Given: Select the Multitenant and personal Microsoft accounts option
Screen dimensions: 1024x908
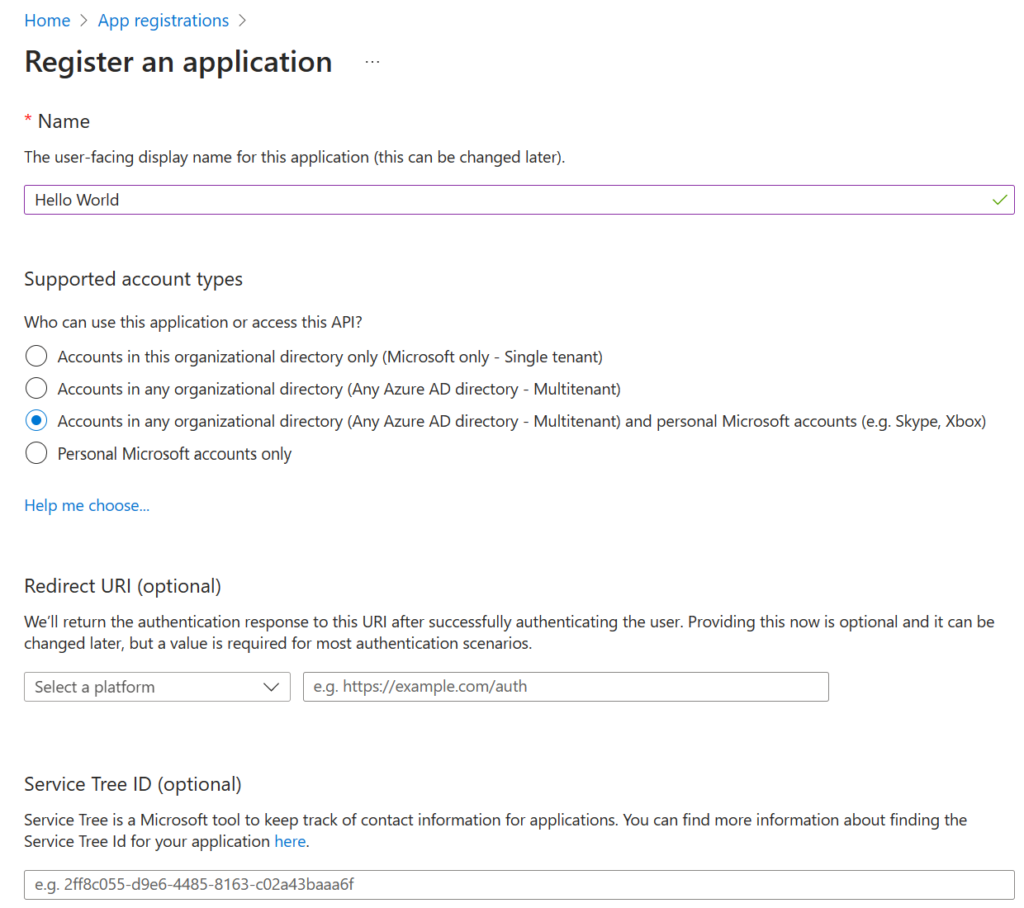Looking at the screenshot, I should coord(36,420).
